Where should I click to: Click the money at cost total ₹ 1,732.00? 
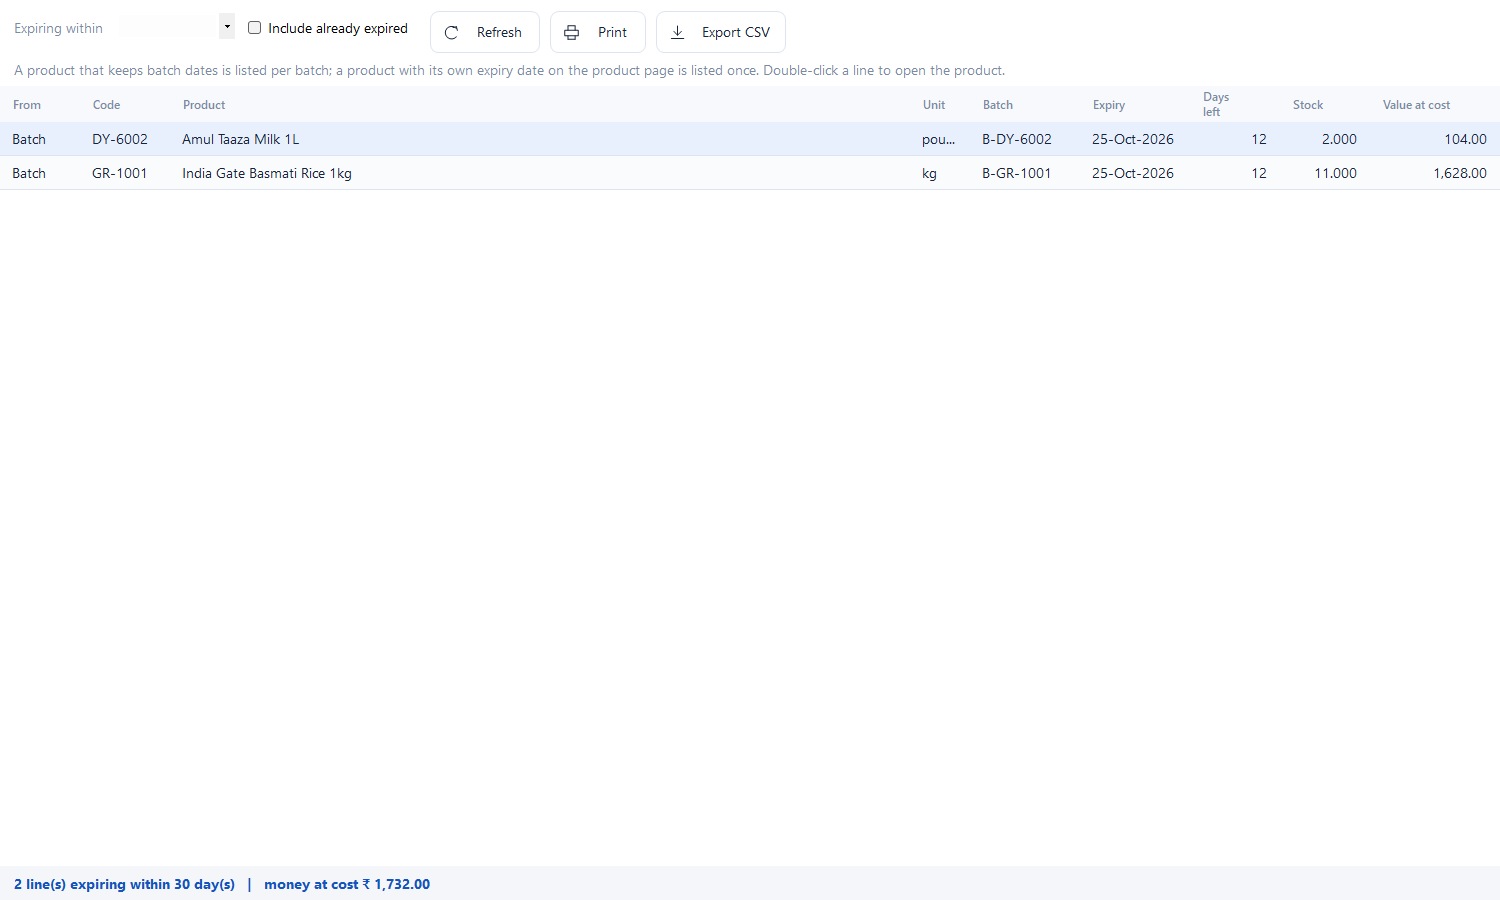point(347,884)
